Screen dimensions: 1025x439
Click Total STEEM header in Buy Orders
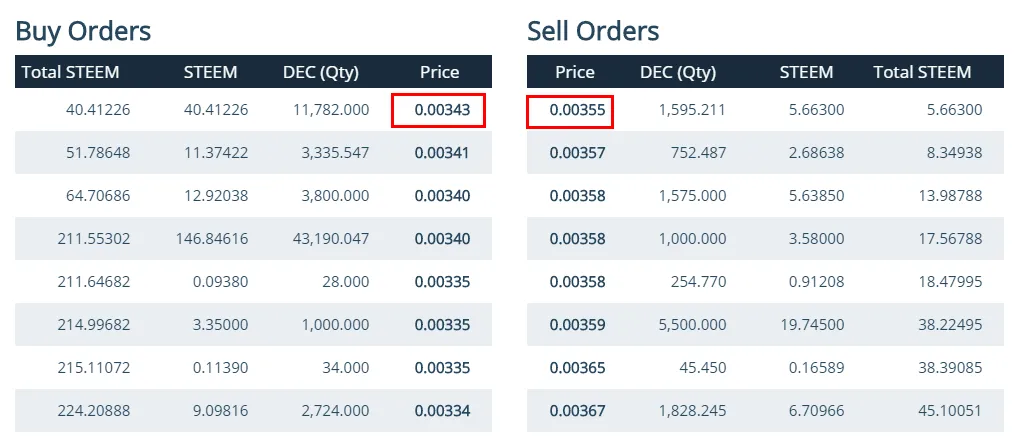pyautogui.click(x=70, y=72)
